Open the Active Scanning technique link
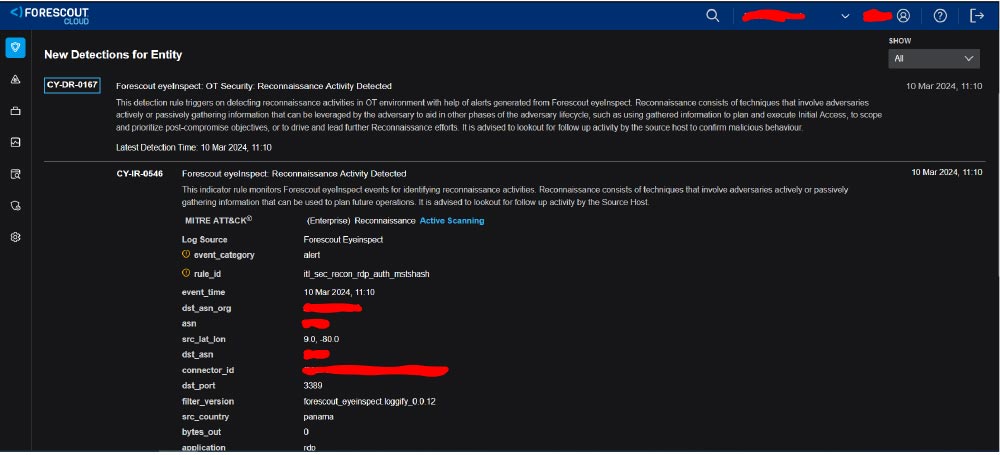Image resolution: width=1000 pixels, height=455 pixels. pos(451,220)
